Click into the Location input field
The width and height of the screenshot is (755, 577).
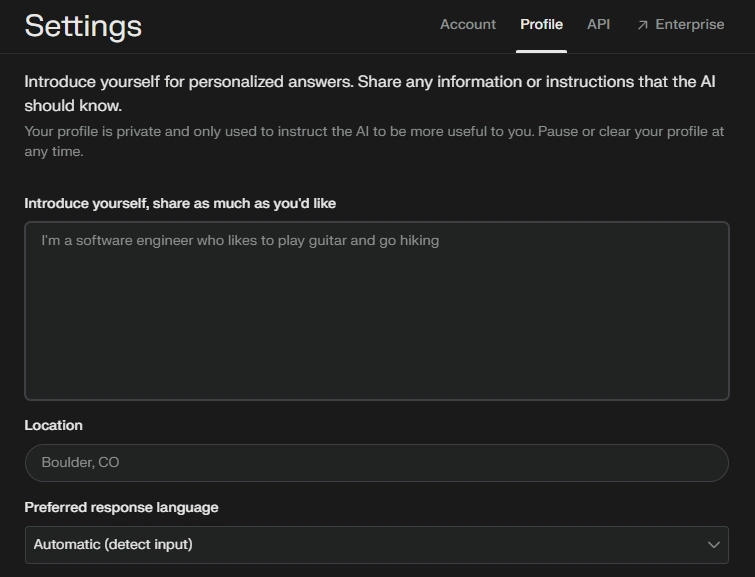[377, 463]
